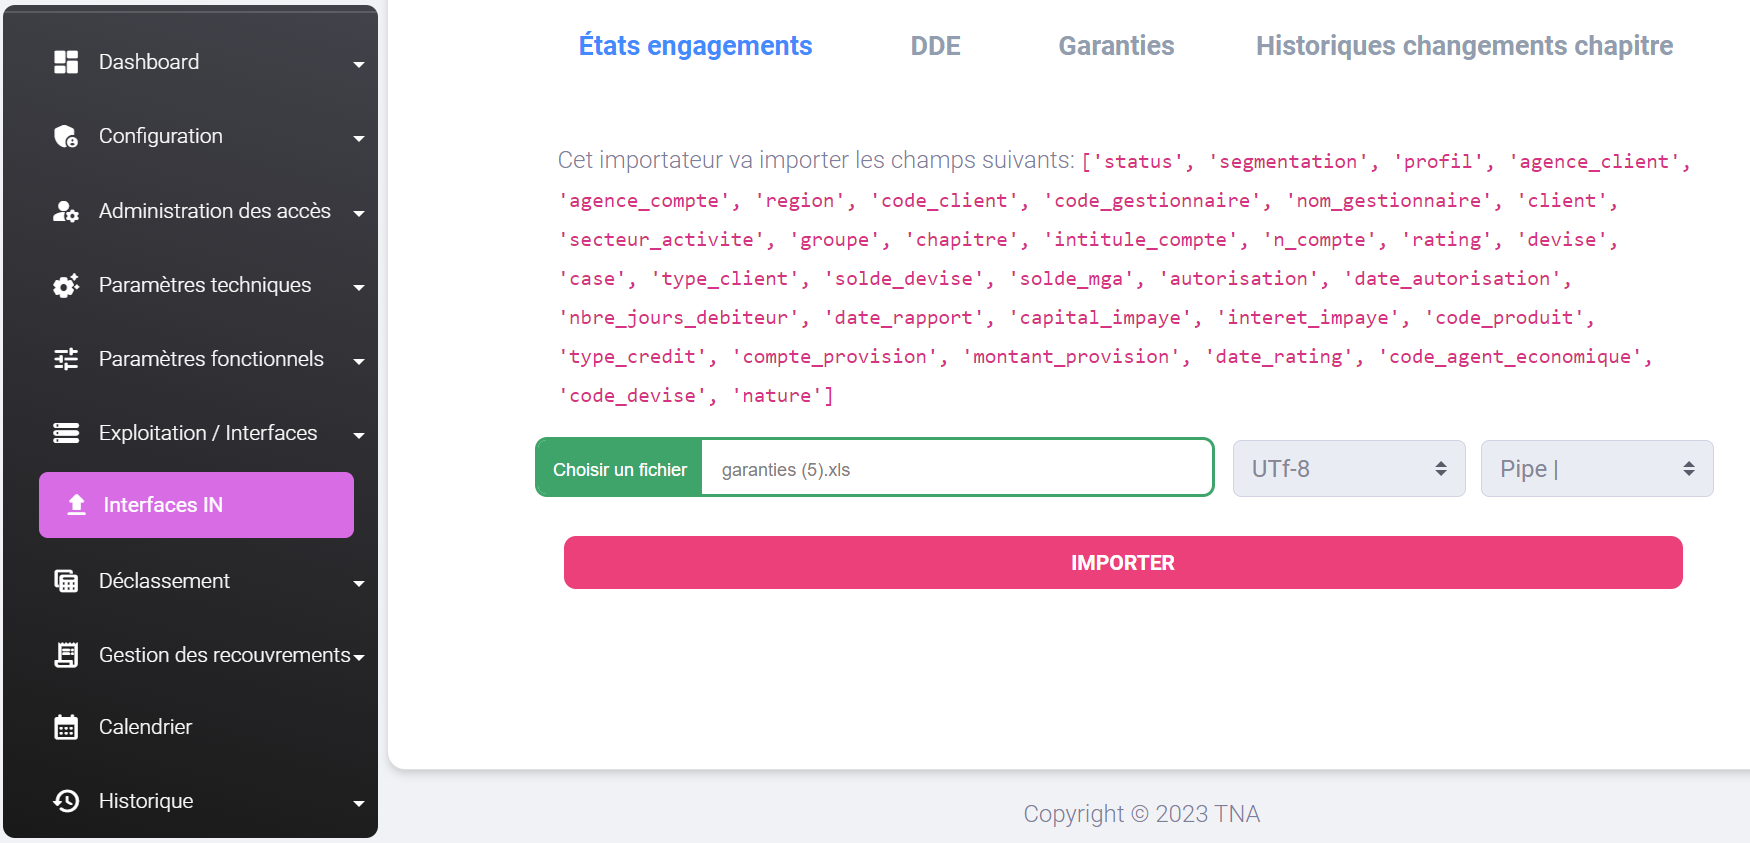Switch to the DDE tab
1750x843 pixels.
[935, 46]
